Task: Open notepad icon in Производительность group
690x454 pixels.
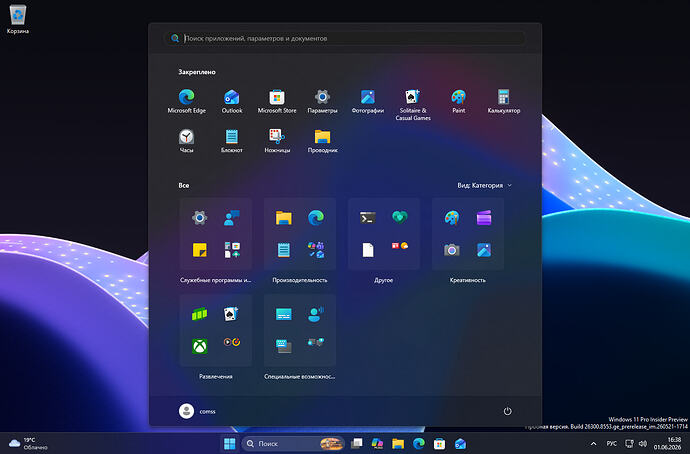Action: (284, 250)
